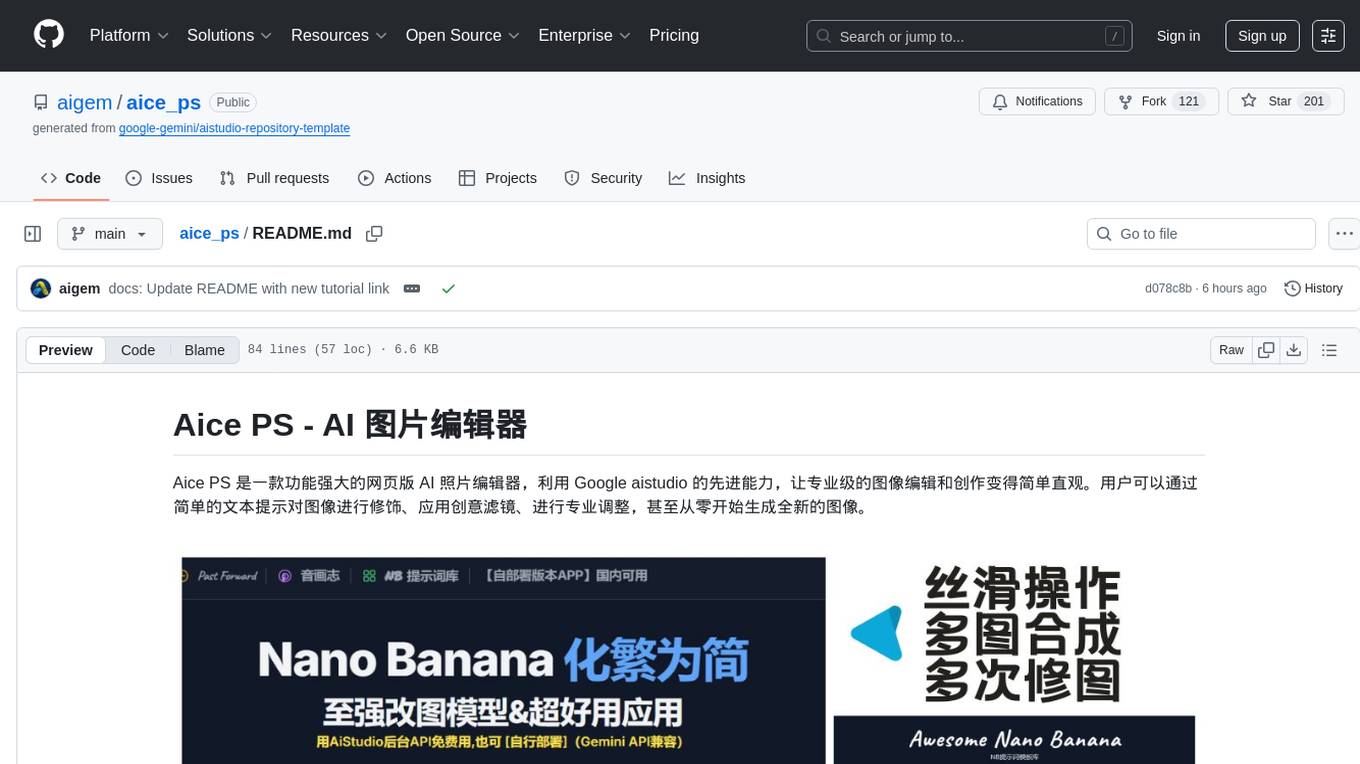This screenshot has height=764, width=1360.
Task: Expand the Resources menu
Action: [338, 35]
